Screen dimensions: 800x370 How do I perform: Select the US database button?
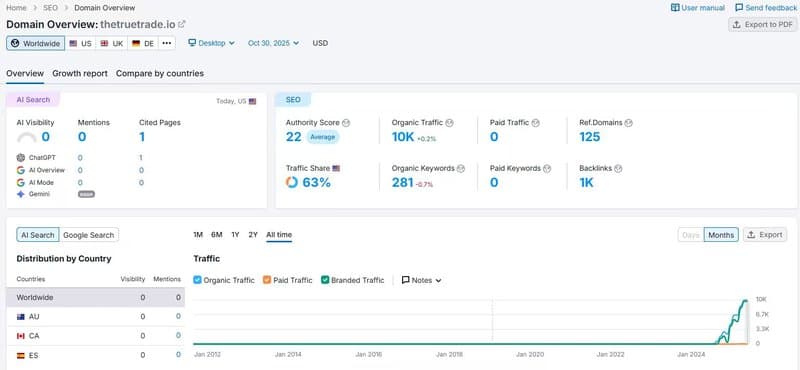[x=81, y=43]
